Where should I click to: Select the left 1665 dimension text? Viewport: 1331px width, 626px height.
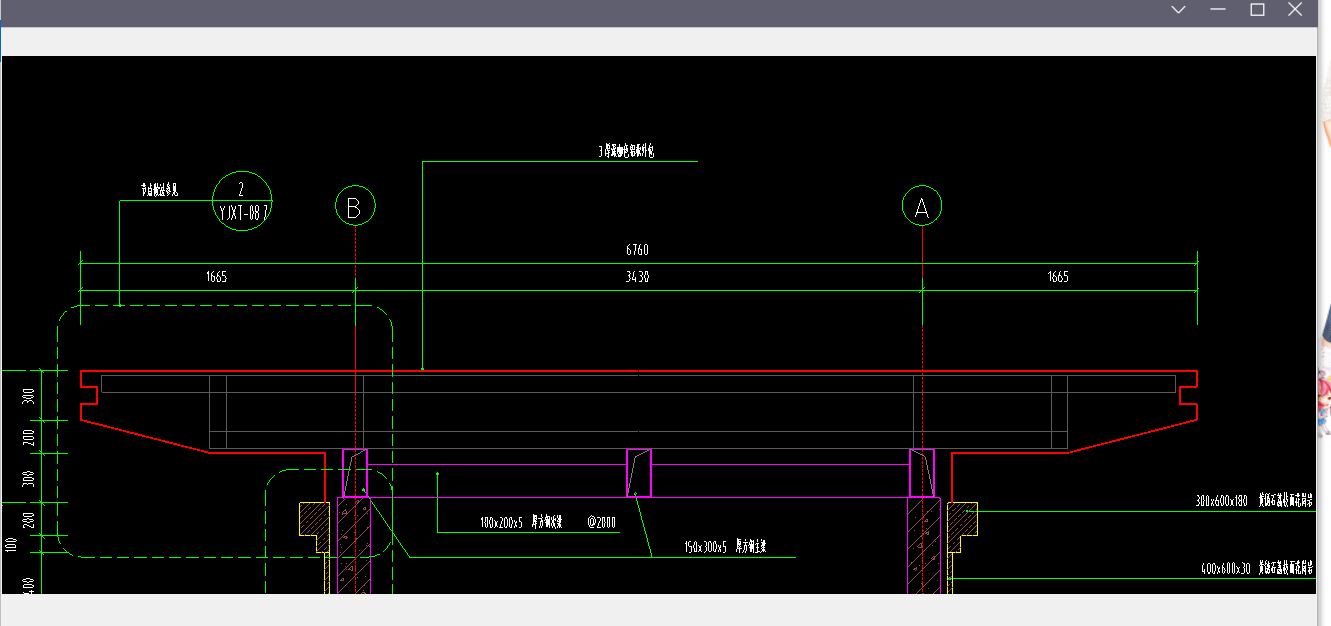pyautogui.click(x=216, y=277)
